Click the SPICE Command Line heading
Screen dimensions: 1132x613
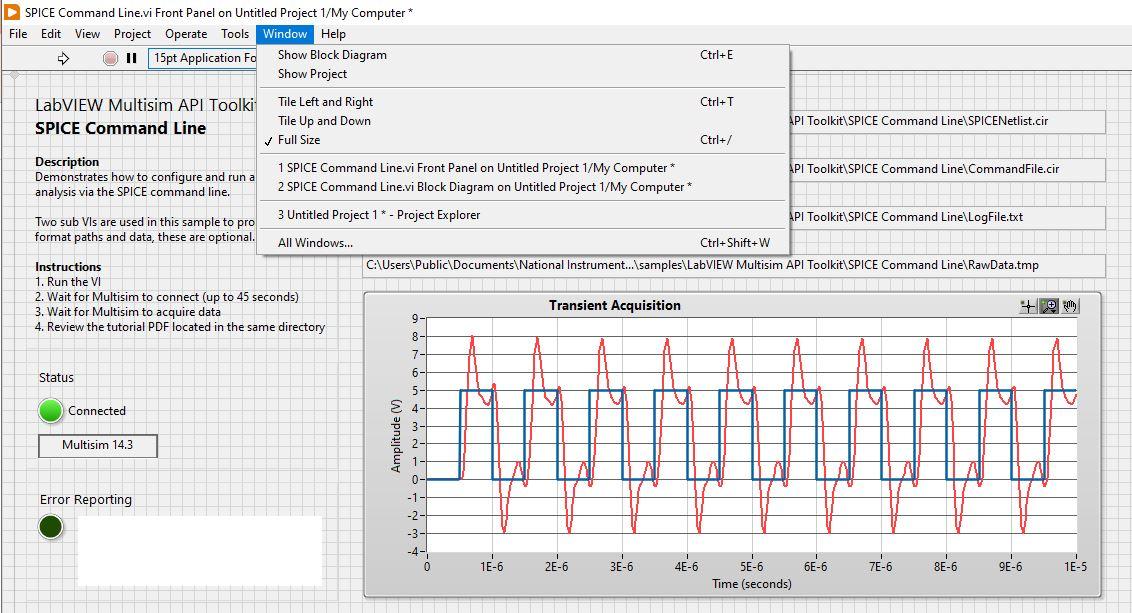tap(121, 129)
